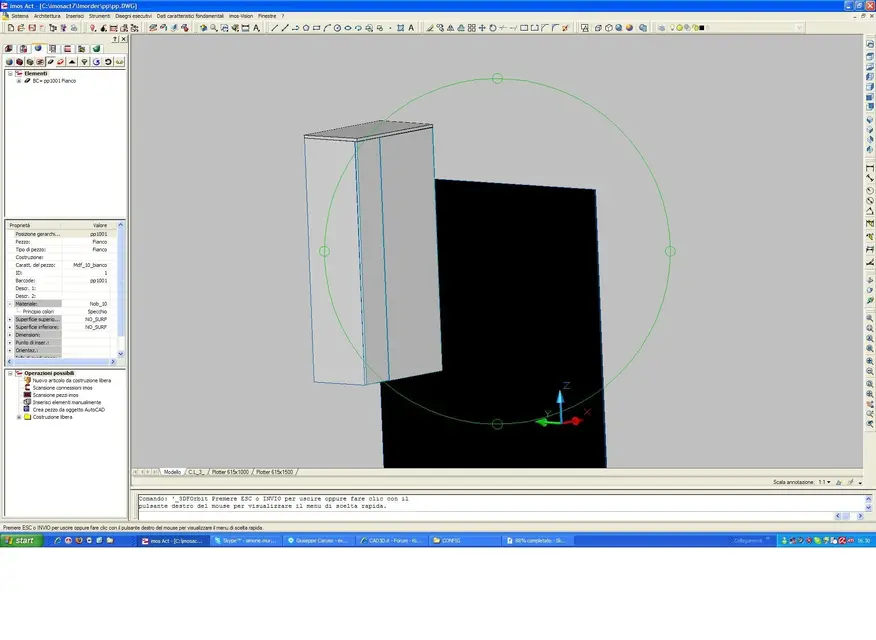Collapse the Materiale property group
Image resolution: width=876 pixels, height=640 pixels.
coord(10,303)
